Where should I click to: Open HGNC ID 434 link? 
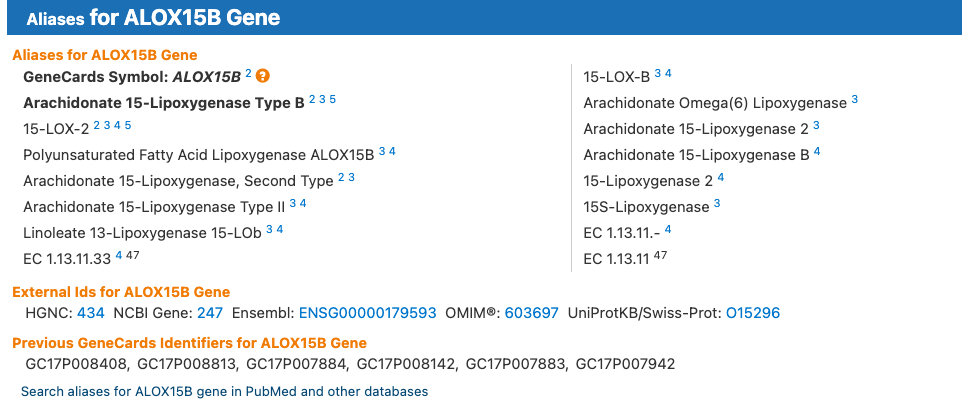tap(91, 313)
